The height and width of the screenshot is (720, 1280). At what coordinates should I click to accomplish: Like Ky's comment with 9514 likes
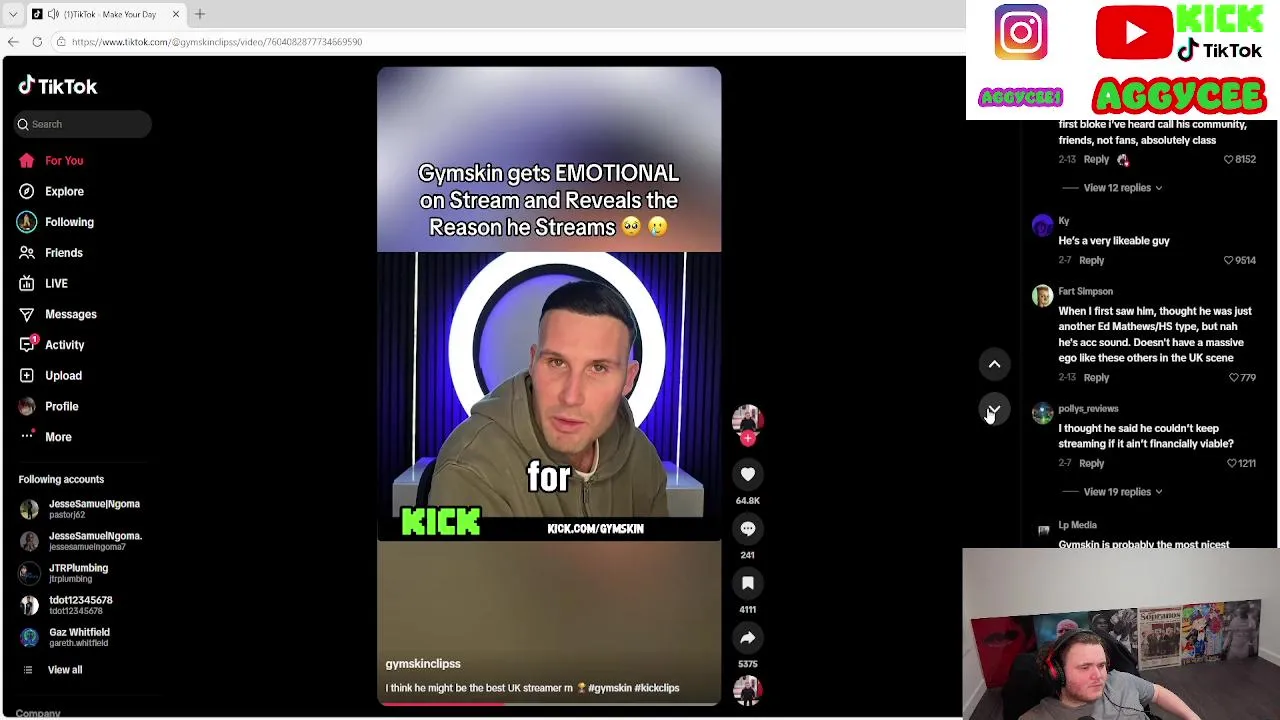pyautogui.click(x=1229, y=260)
